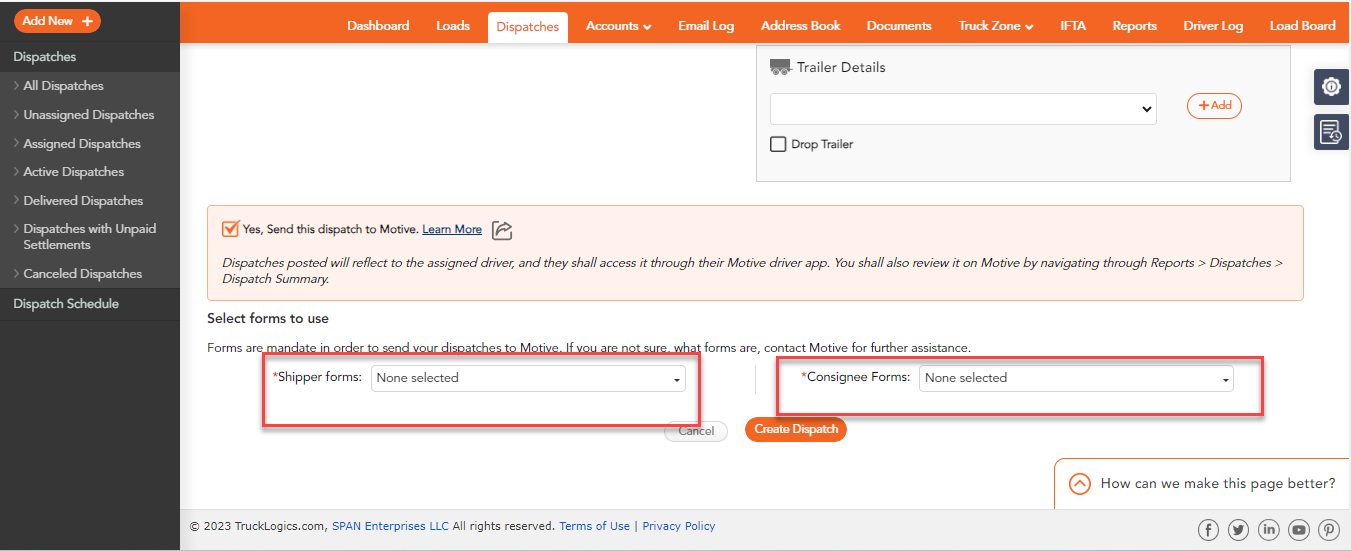Image resolution: width=1351 pixels, height=551 pixels.
Task: Go to the Dashboard tab
Action: tap(378, 26)
